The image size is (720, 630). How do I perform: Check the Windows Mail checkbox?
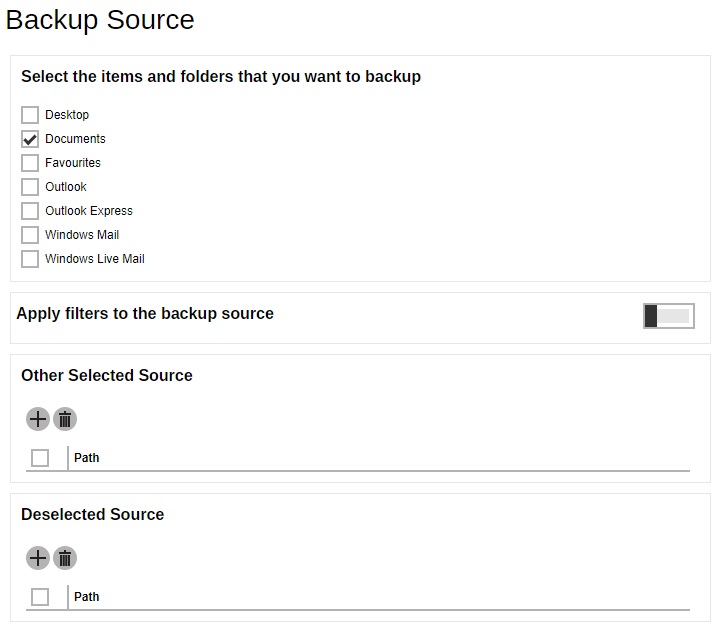pos(30,235)
